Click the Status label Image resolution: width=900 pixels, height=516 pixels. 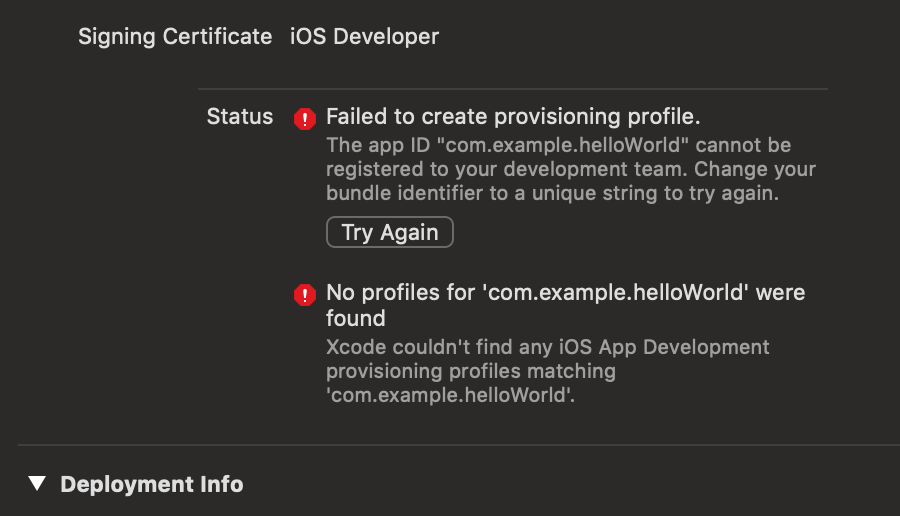coord(239,117)
